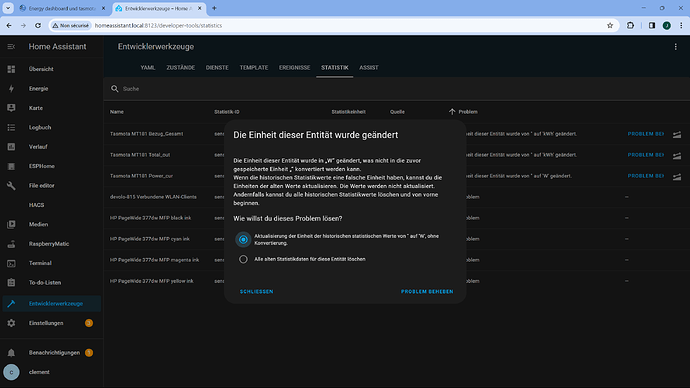Open File editor wrench icon

coord(11,186)
